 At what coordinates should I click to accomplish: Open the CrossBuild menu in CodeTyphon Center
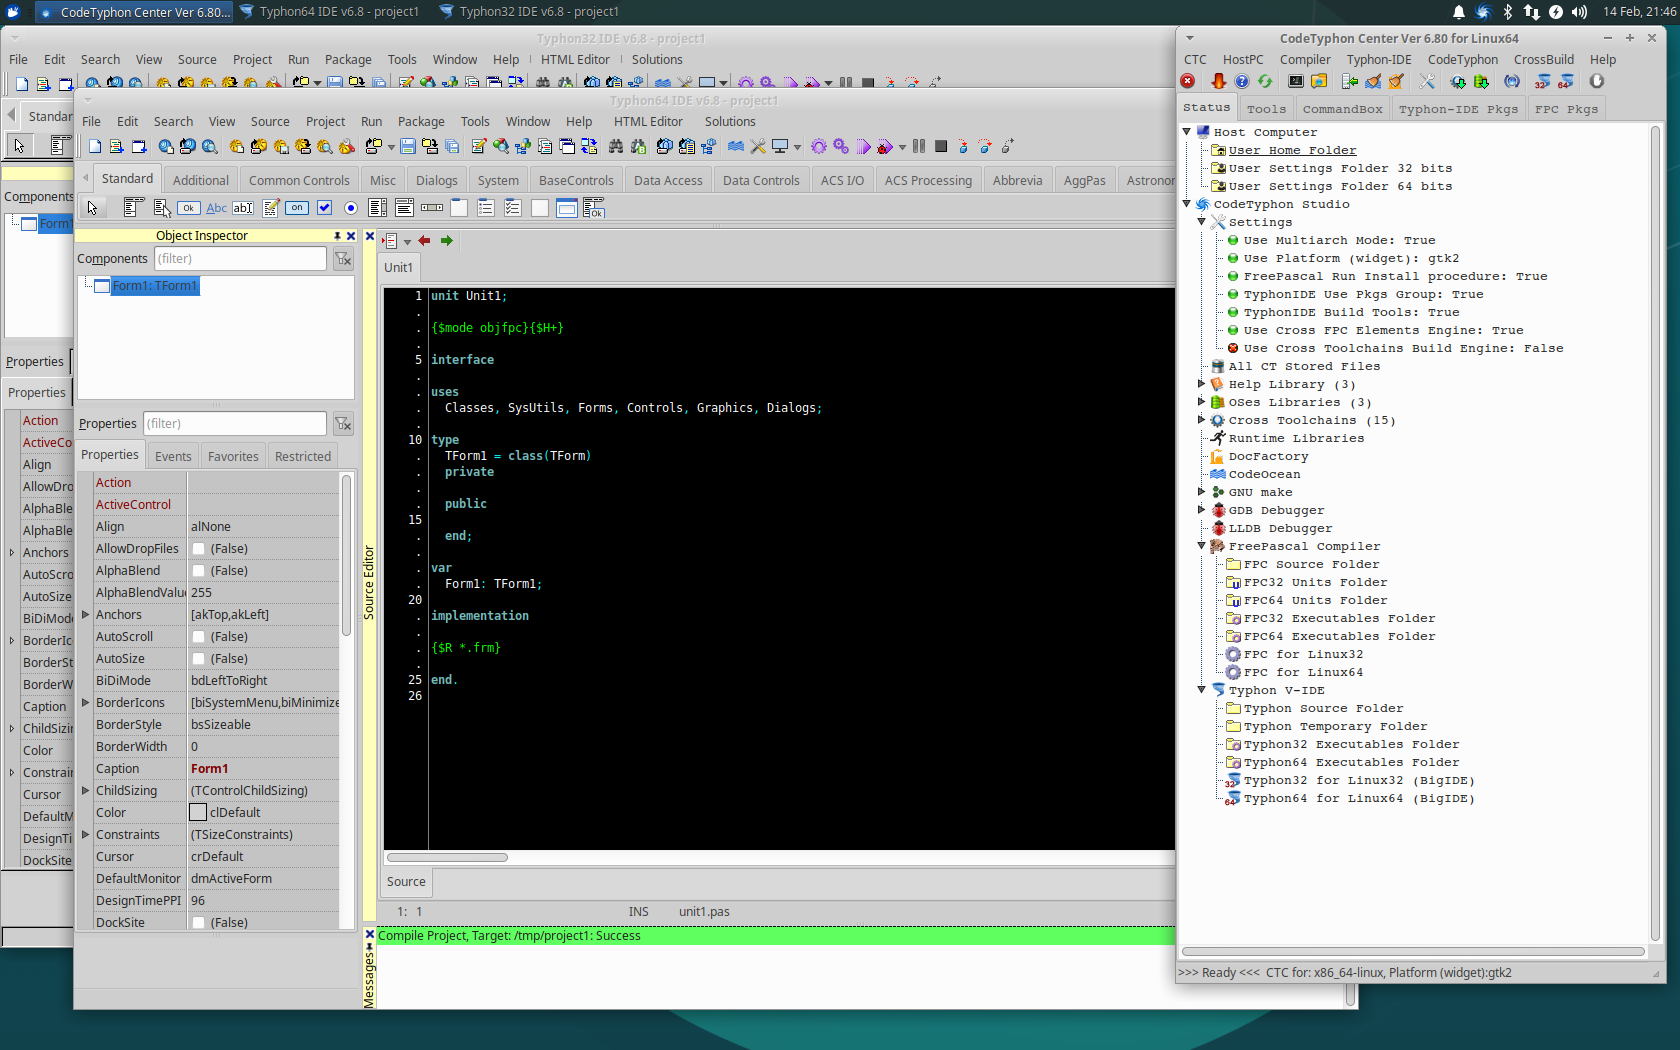(1543, 59)
